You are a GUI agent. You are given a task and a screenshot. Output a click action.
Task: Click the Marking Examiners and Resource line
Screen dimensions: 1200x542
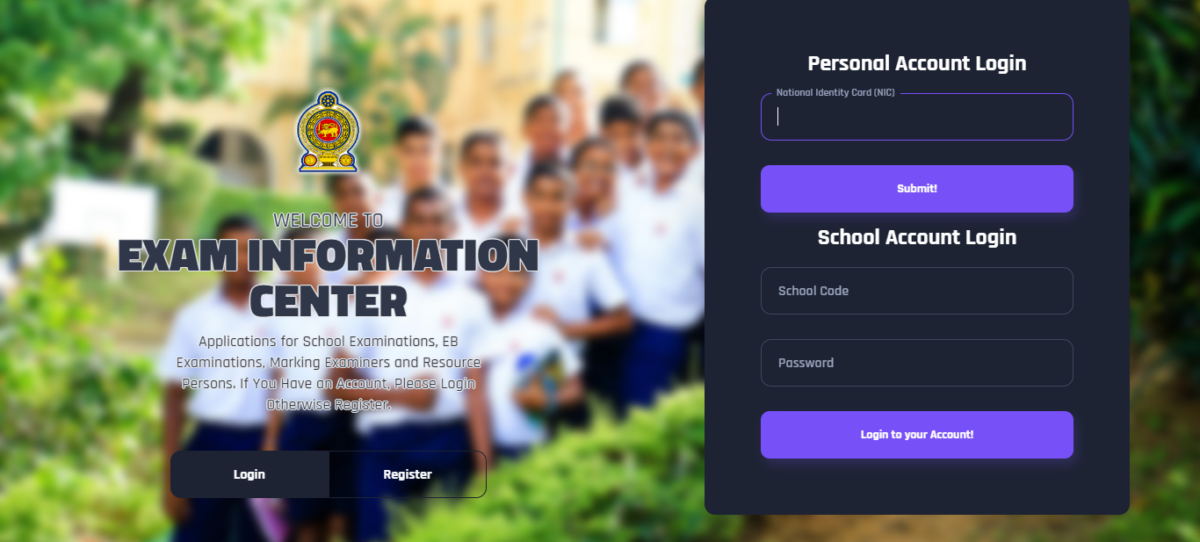coord(328,362)
